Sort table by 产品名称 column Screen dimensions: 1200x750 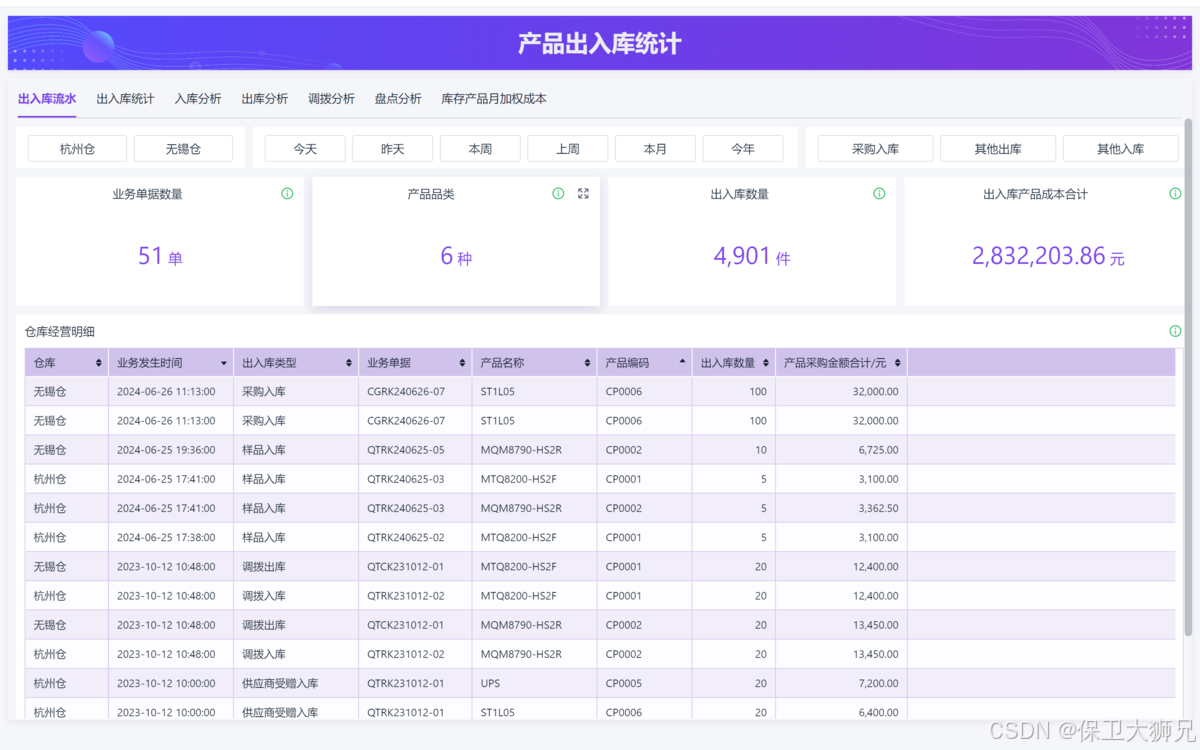tap(587, 363)
